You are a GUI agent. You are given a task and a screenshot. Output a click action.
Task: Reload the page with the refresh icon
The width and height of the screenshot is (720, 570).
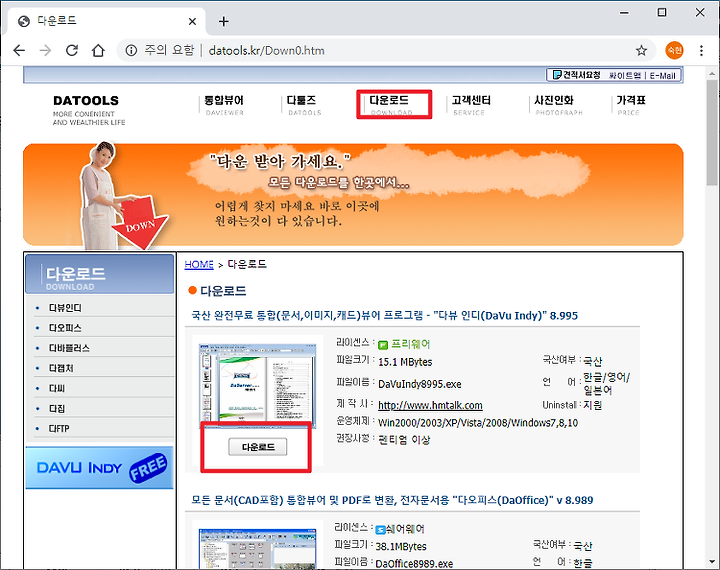coord(72,50)
